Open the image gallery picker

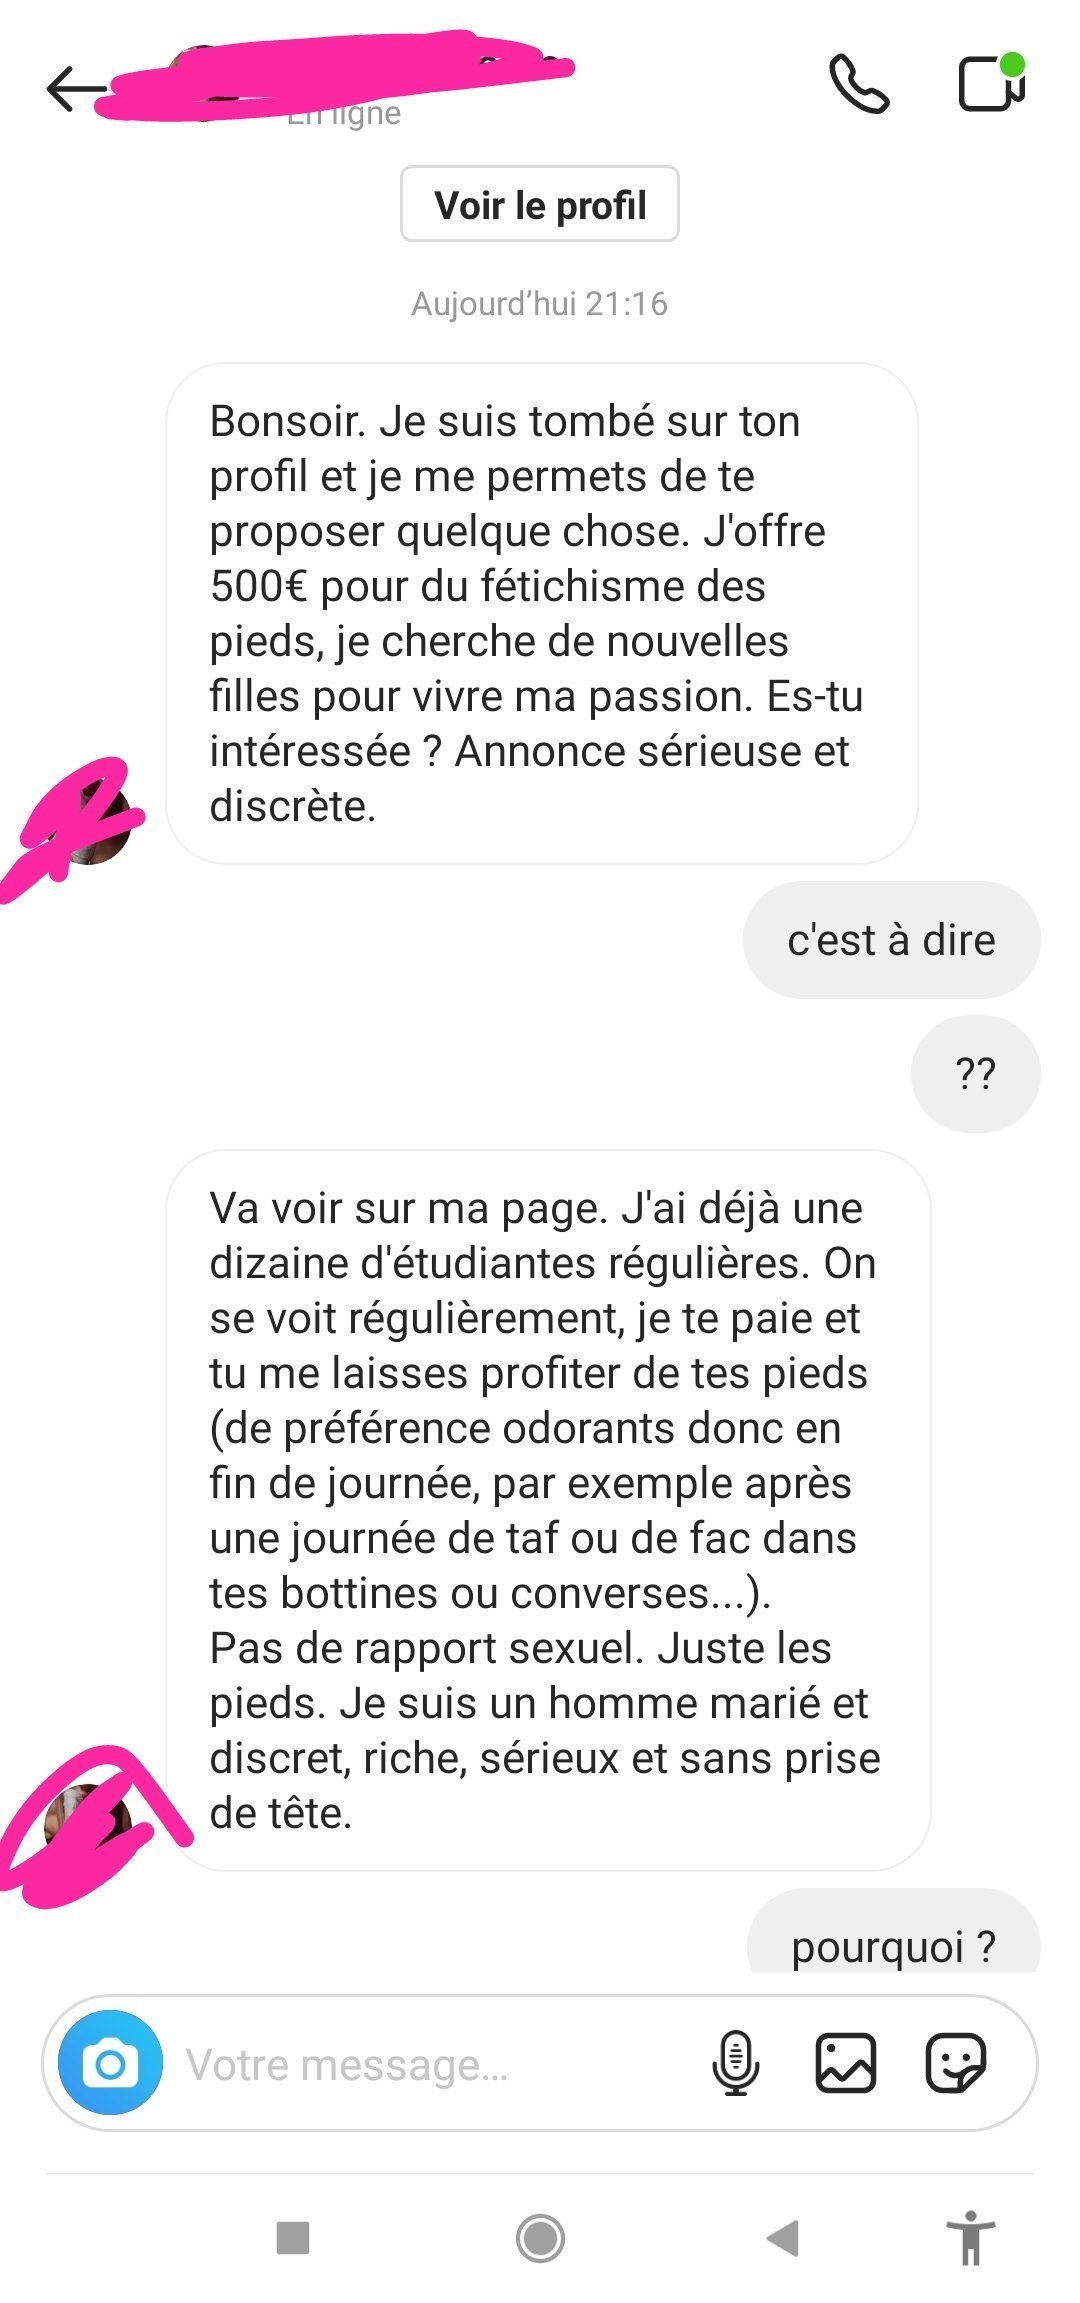coord(846,2063)
